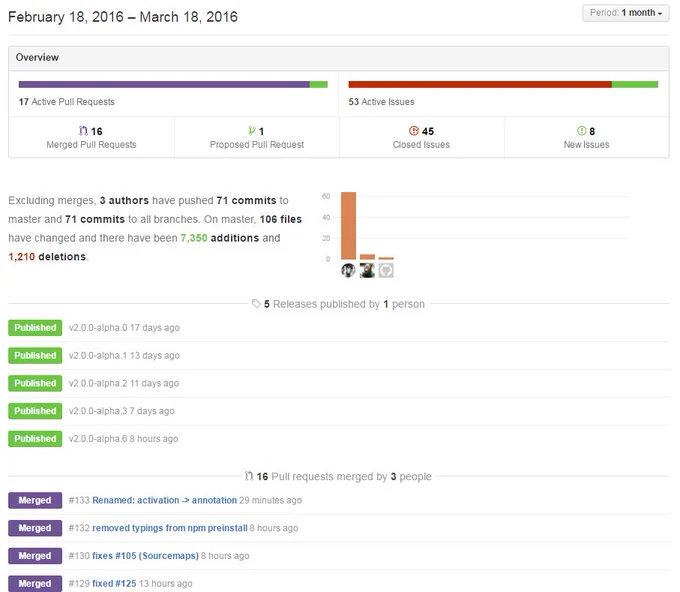The width and height of the screenshot is (680, 592).
Task: Click the first contributor avatar under the tallest bar
Action: click(x=348, y=270)
